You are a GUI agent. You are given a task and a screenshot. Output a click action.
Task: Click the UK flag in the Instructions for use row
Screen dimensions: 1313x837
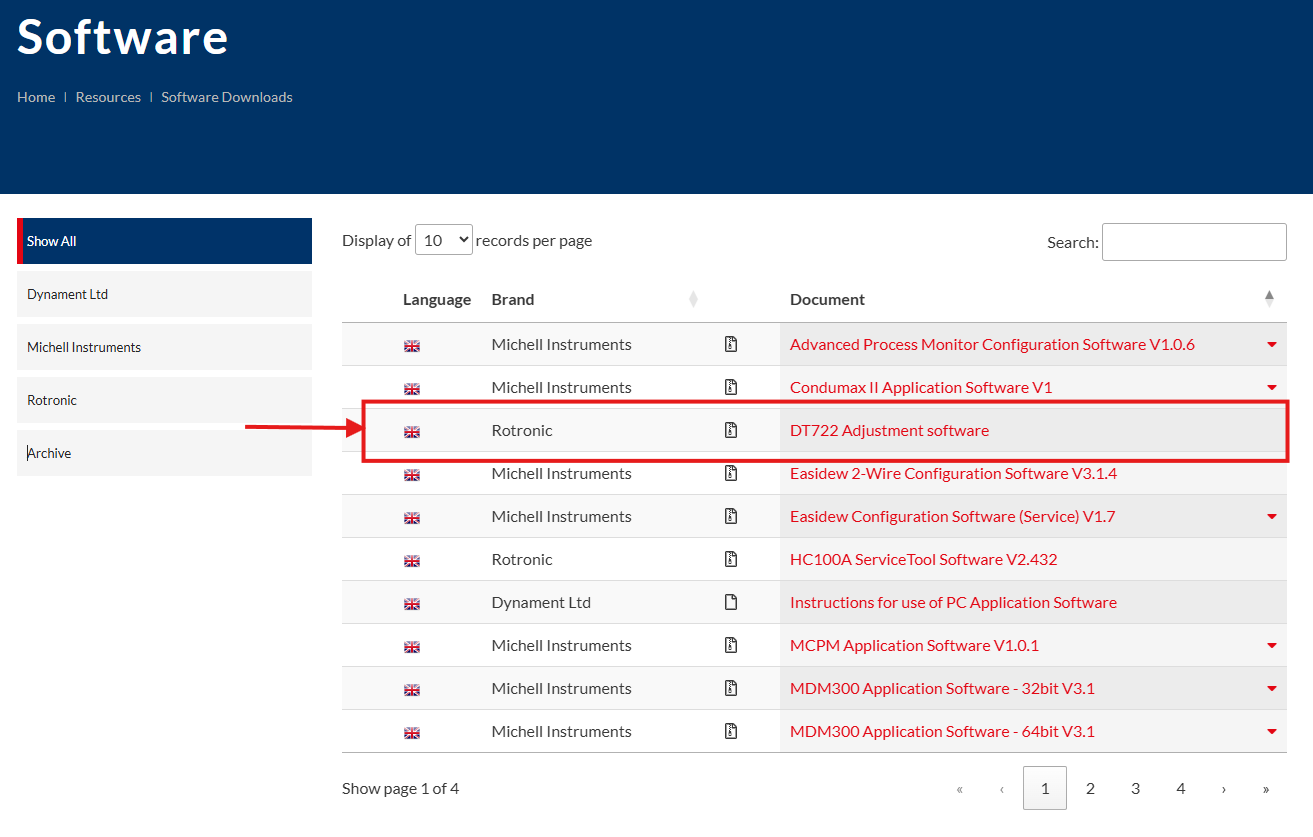pyautogui.click(x=412, y=604)
